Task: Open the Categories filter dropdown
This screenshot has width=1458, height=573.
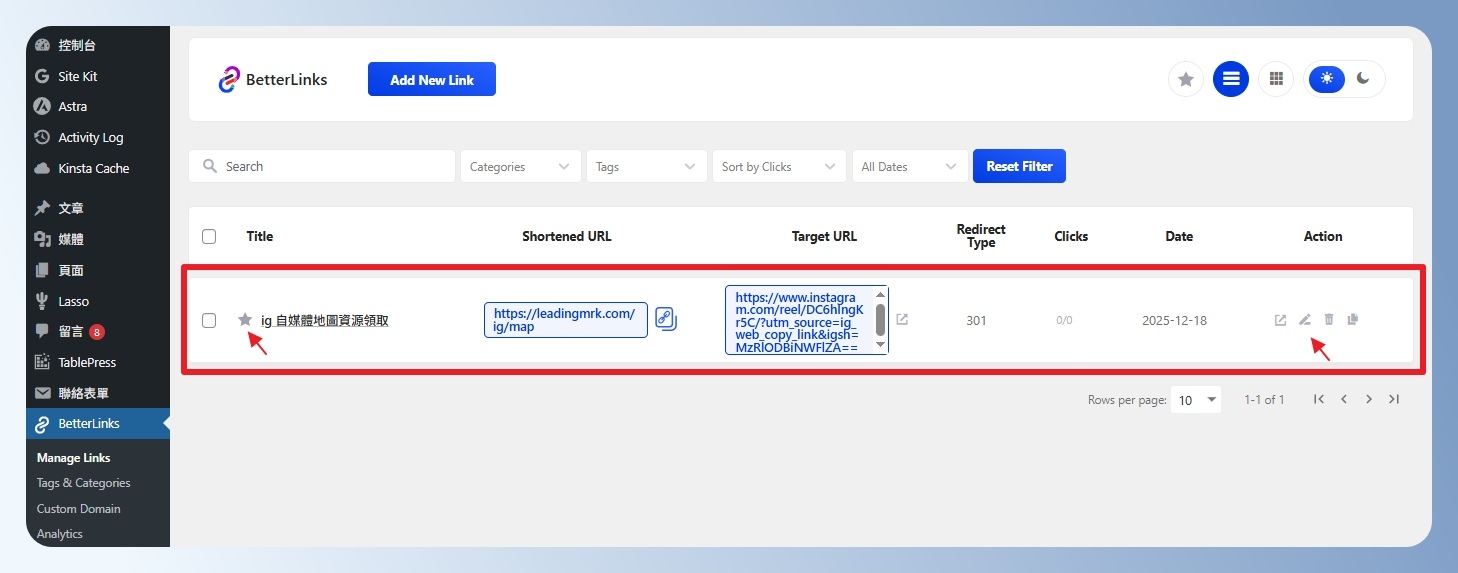Action: coord(519,167)
